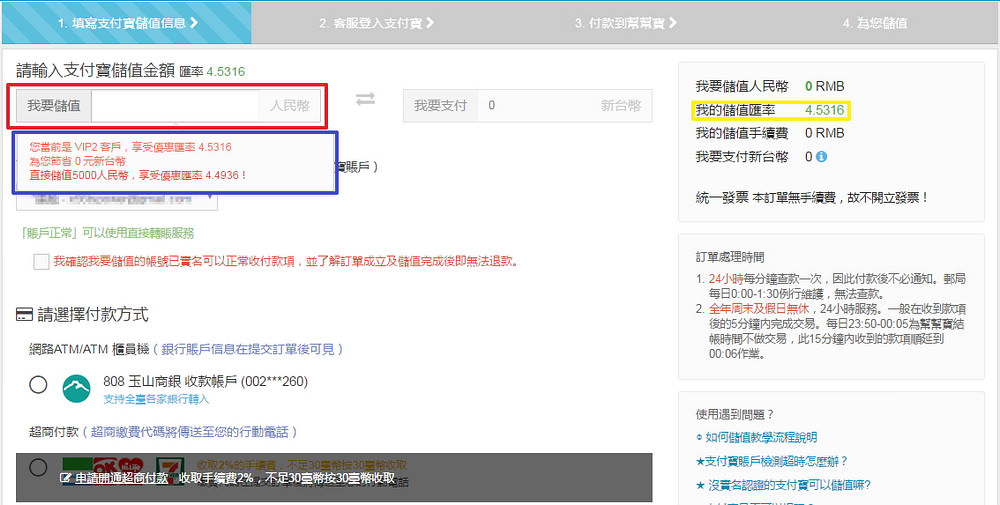Click the 訂單處理時間 heading
Viewport: 1000px width, 505px height.
coord(730,257)
